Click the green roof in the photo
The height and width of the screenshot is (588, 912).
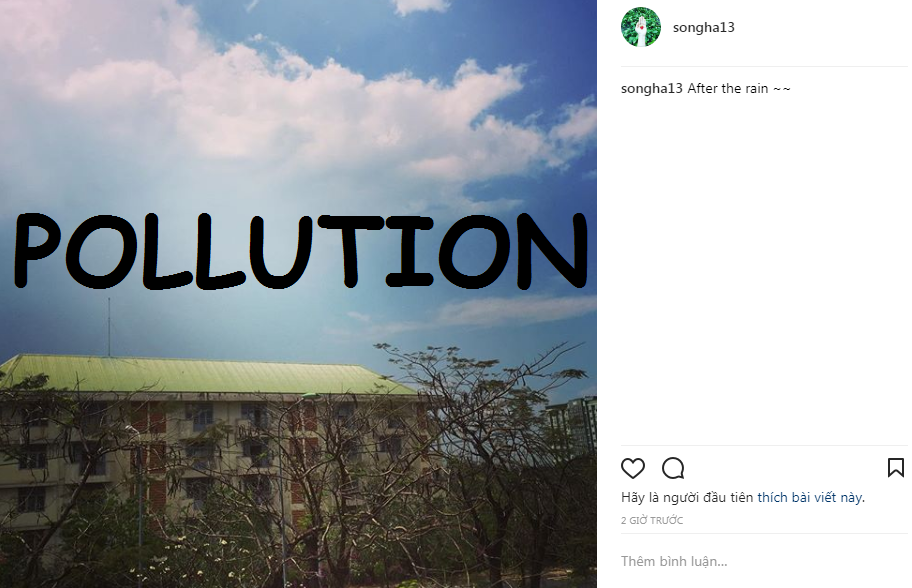pos(200,374)
